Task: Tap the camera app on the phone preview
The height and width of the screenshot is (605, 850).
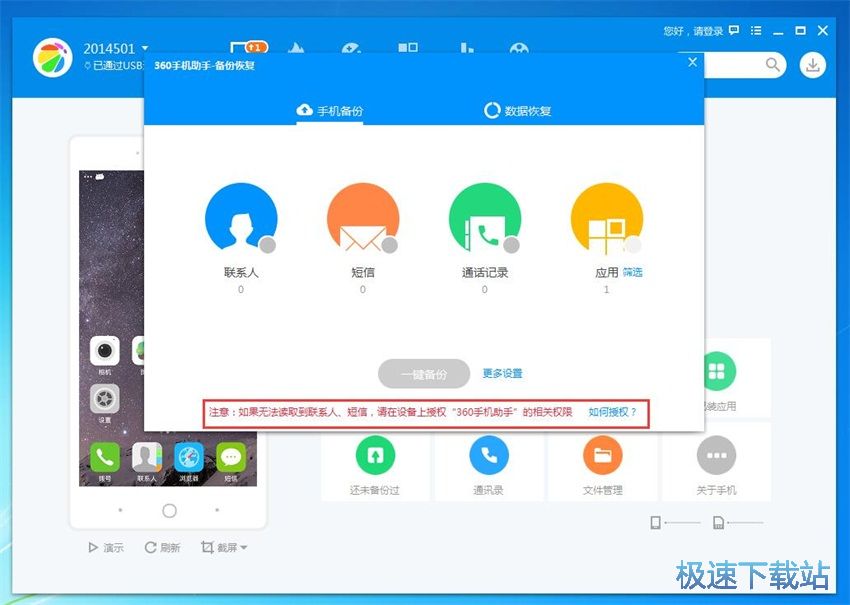Action: (x=105, y=351)
